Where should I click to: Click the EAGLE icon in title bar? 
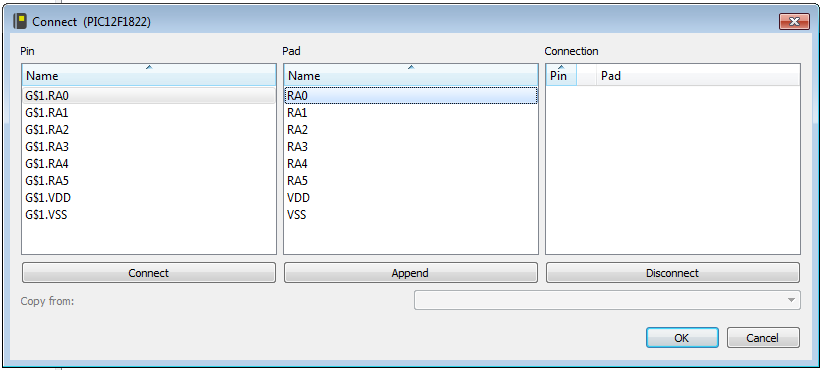pyautogui.click(x=20, y=22)
